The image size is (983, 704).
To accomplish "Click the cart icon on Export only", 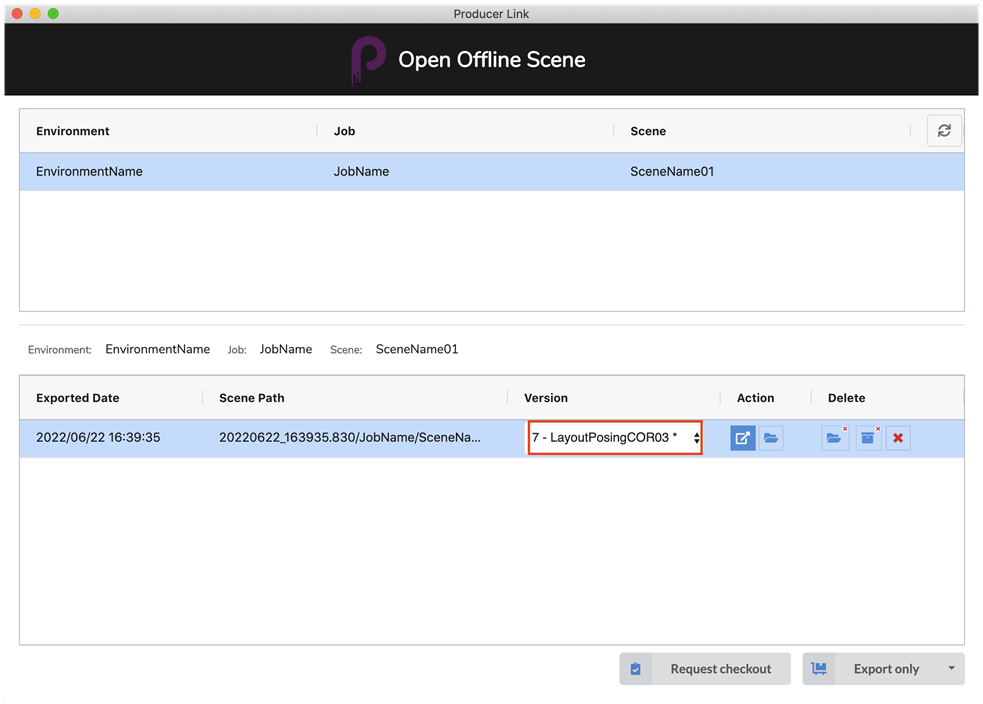I will point(819,669).
